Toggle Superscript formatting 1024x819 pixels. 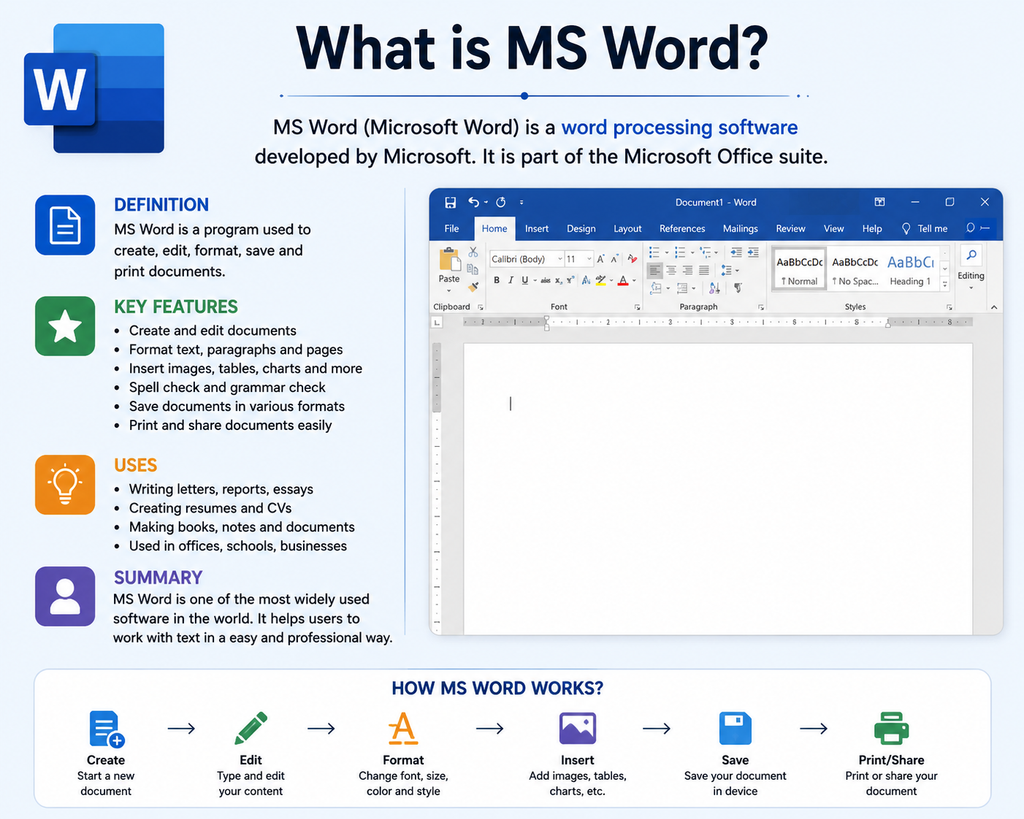(570, 280)
